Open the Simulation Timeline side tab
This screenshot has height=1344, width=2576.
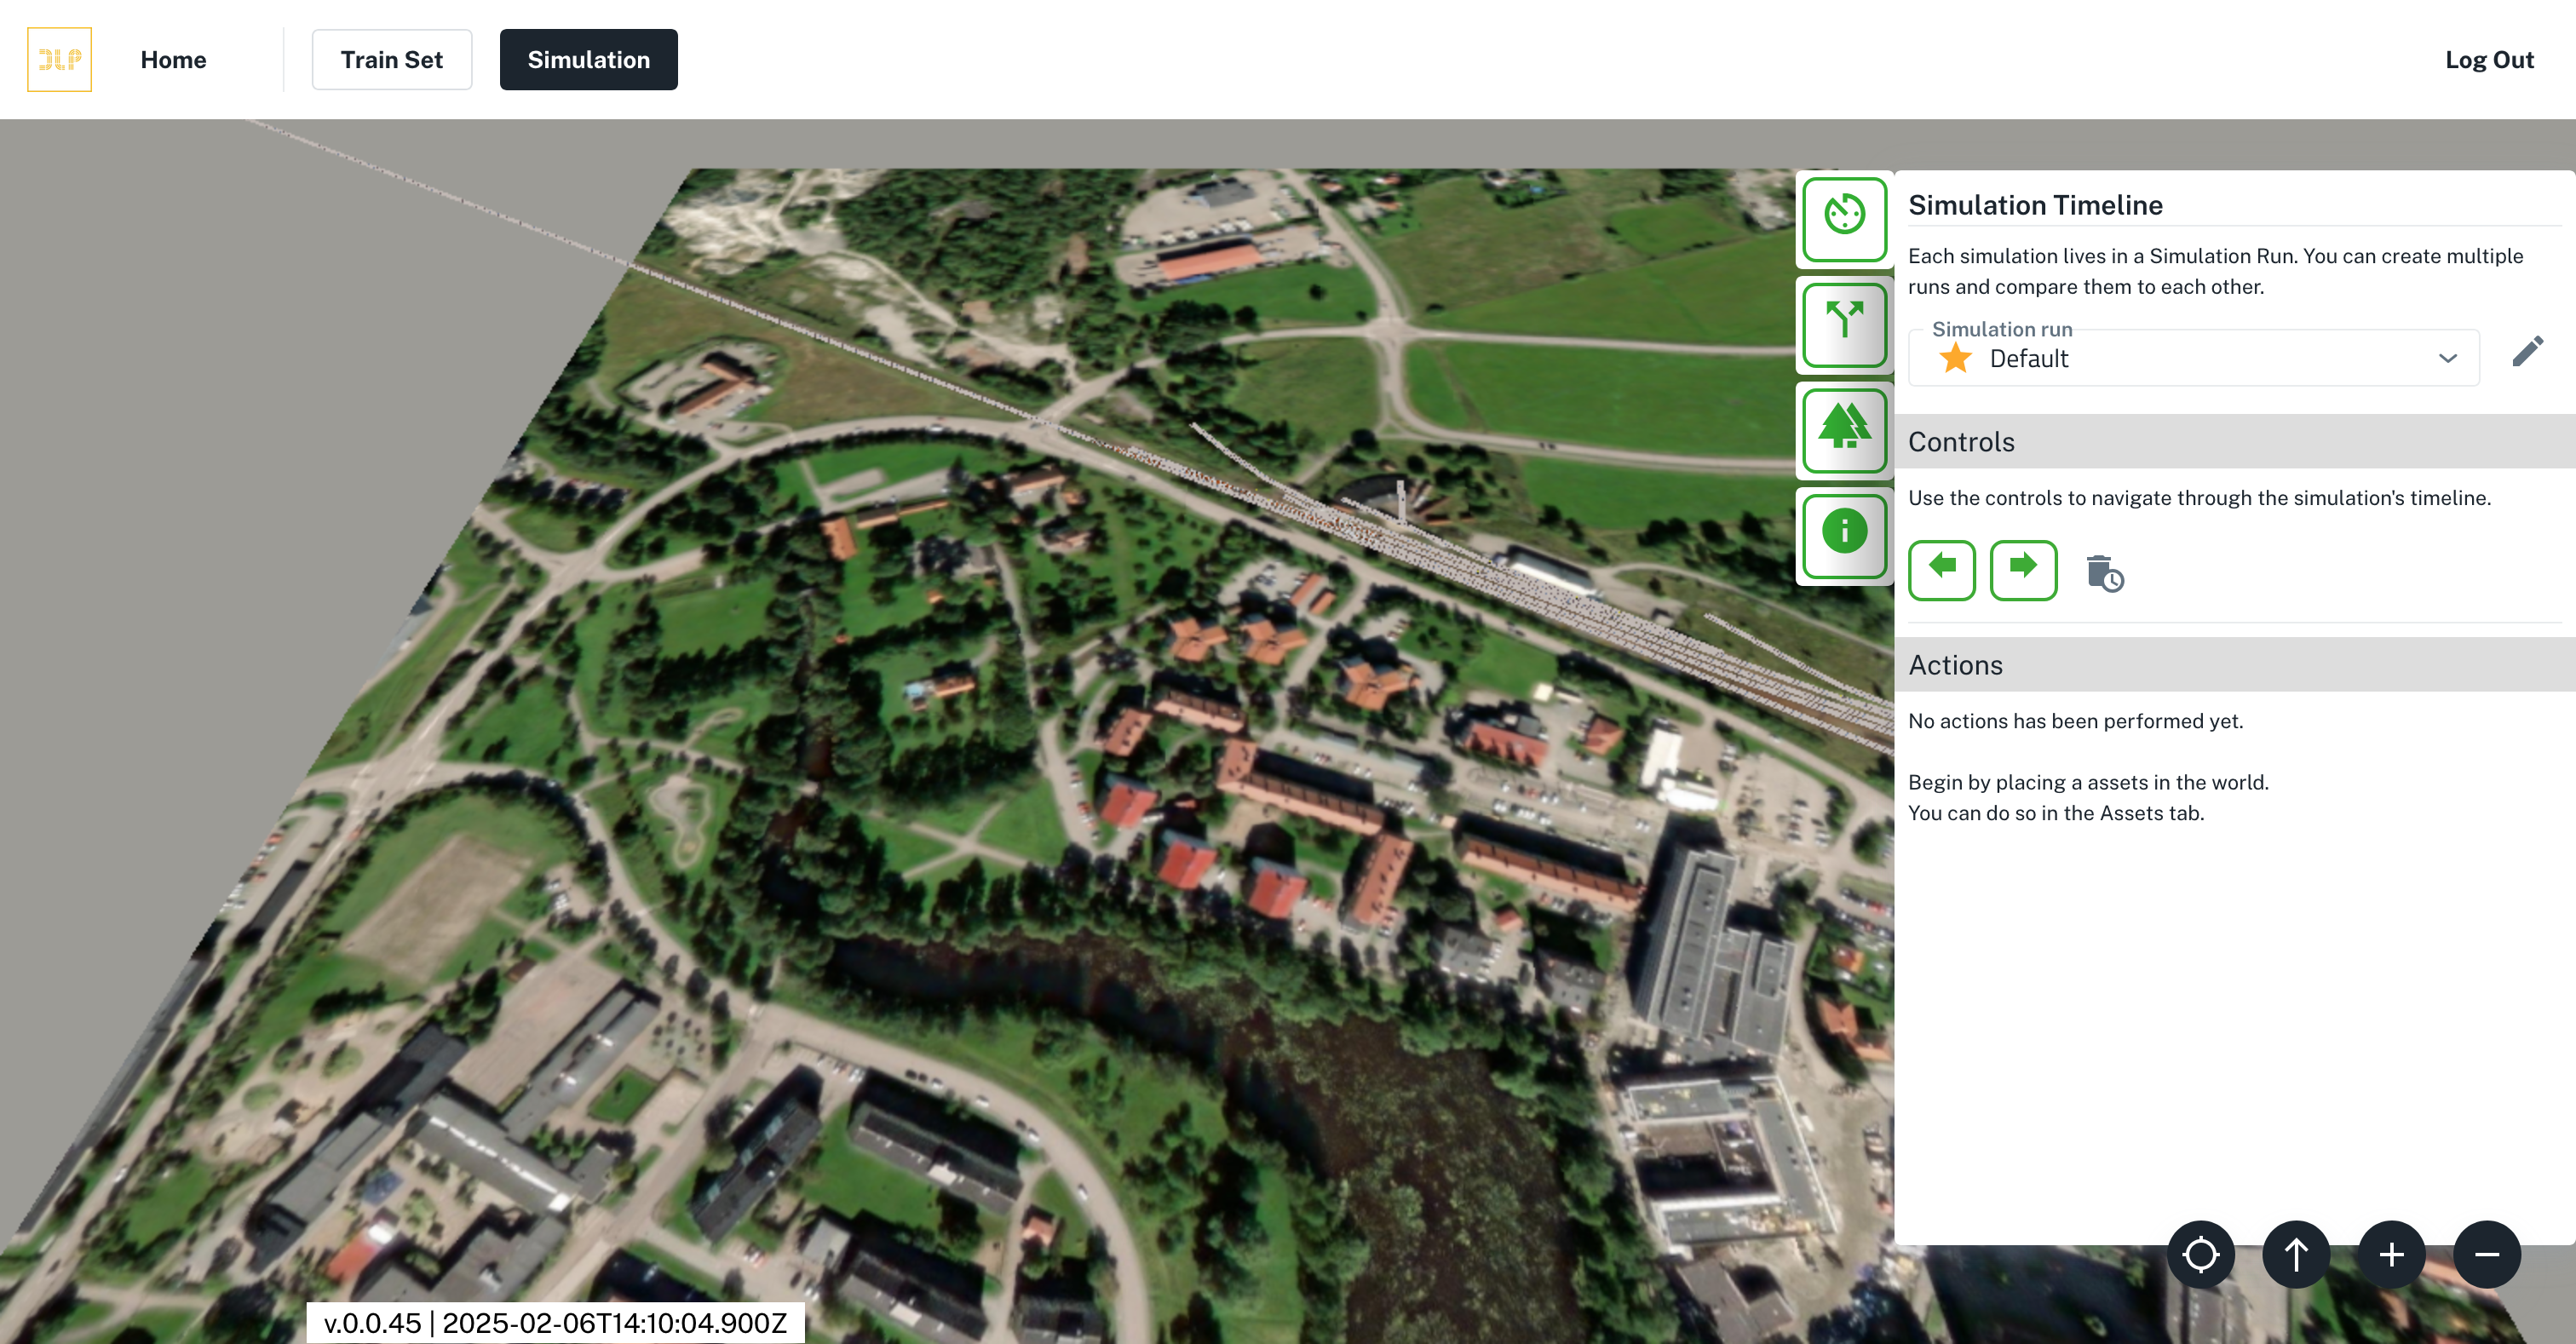click(1844, 219)
